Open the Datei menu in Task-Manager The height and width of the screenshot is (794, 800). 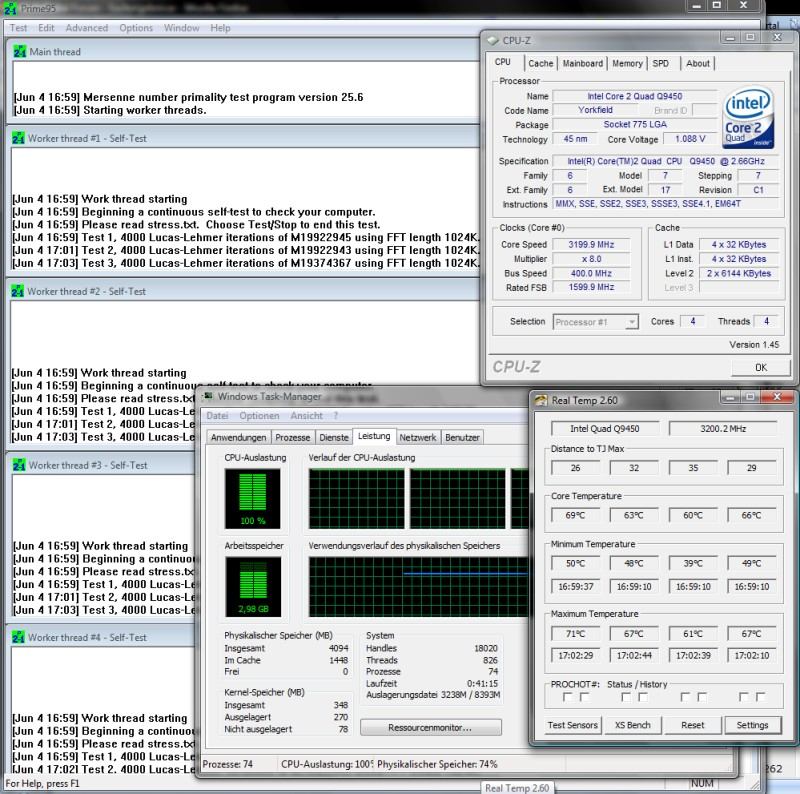tap(217, 416)
